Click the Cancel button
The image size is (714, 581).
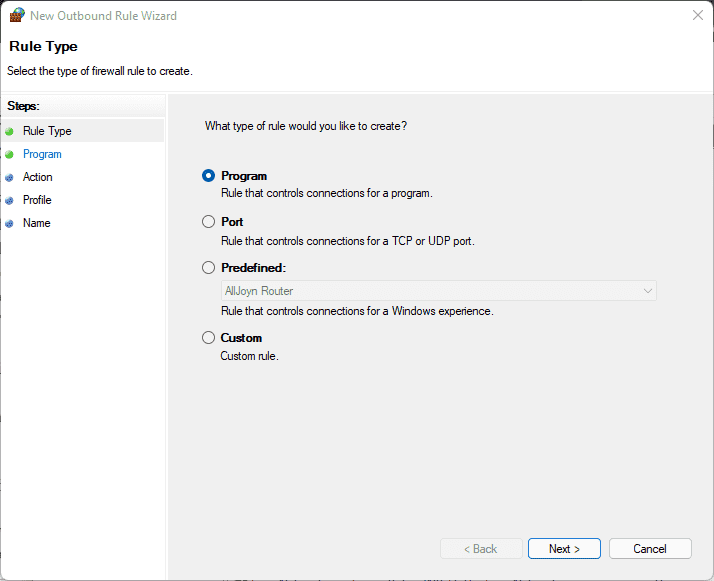coord(650,549)
